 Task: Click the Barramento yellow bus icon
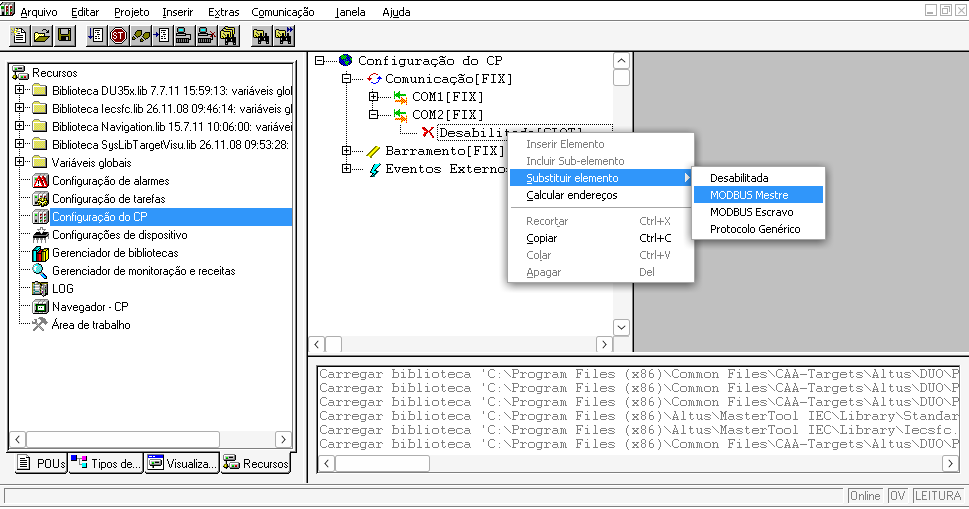tap(373, 151)
